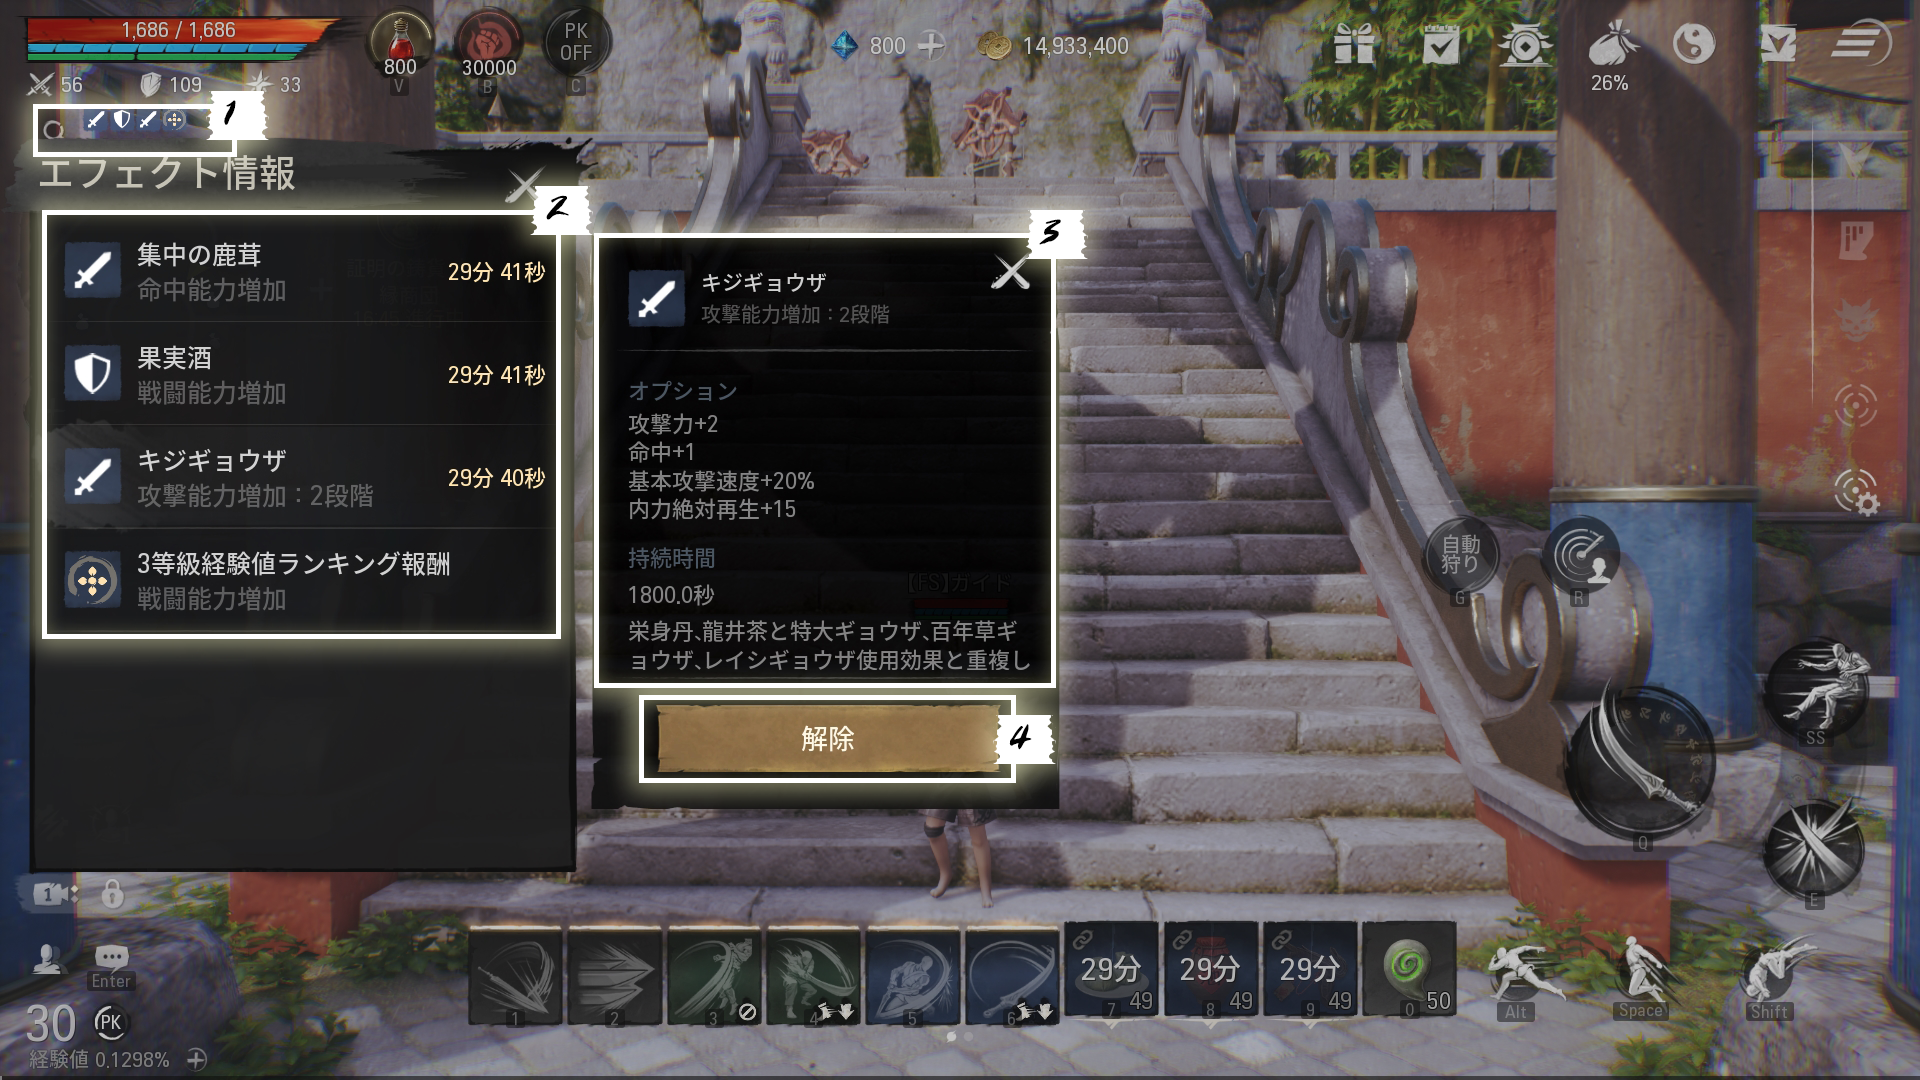1920x1080 pixels.
Task: Open the yin-yang menu icon
Action: (1693, 45)
